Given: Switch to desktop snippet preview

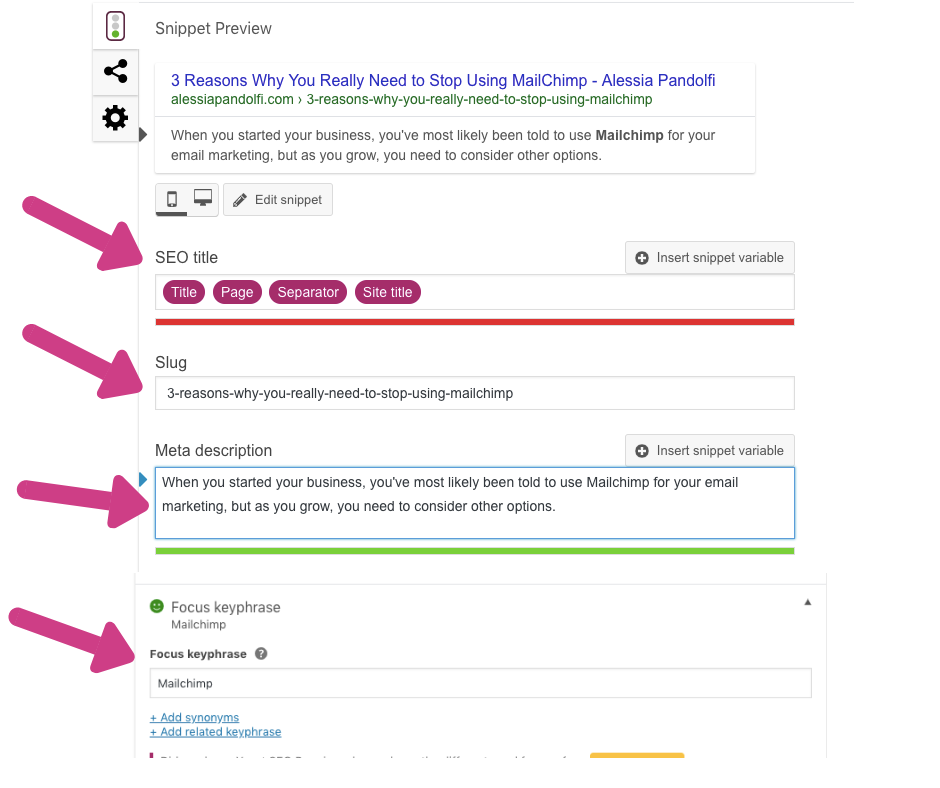Looking at the screenshot, I should (202, 199).
